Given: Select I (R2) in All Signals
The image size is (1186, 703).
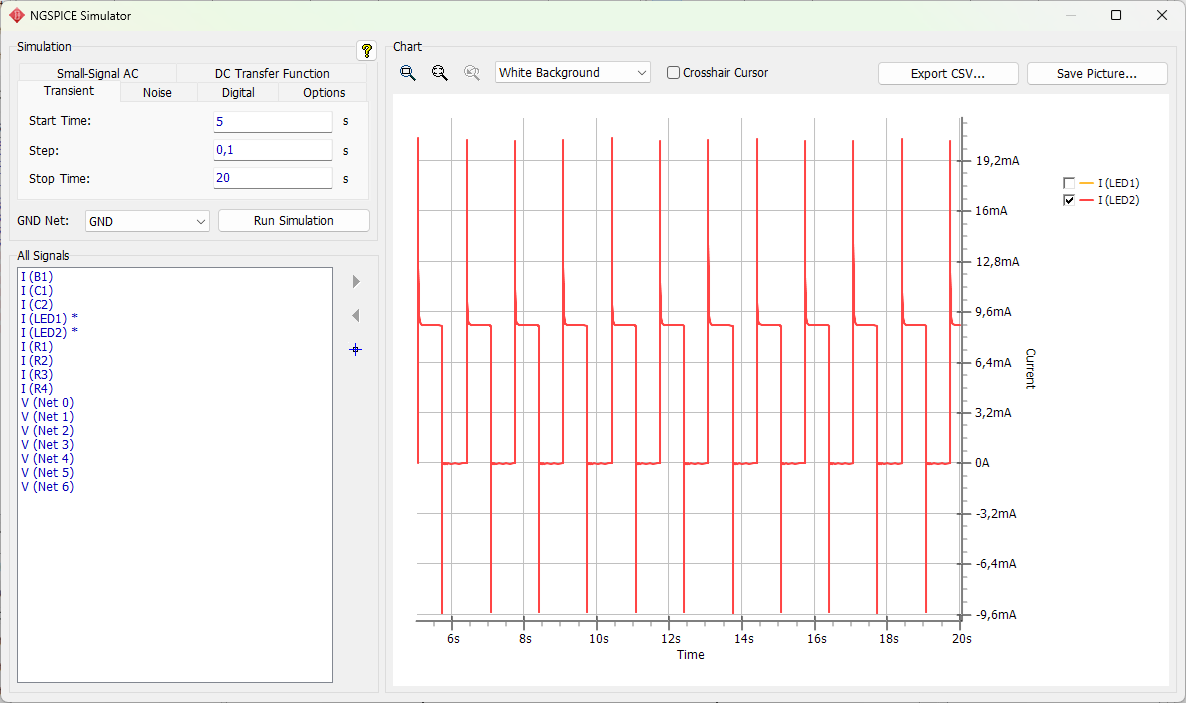Looking at the screenshot, I should (37, 361).
